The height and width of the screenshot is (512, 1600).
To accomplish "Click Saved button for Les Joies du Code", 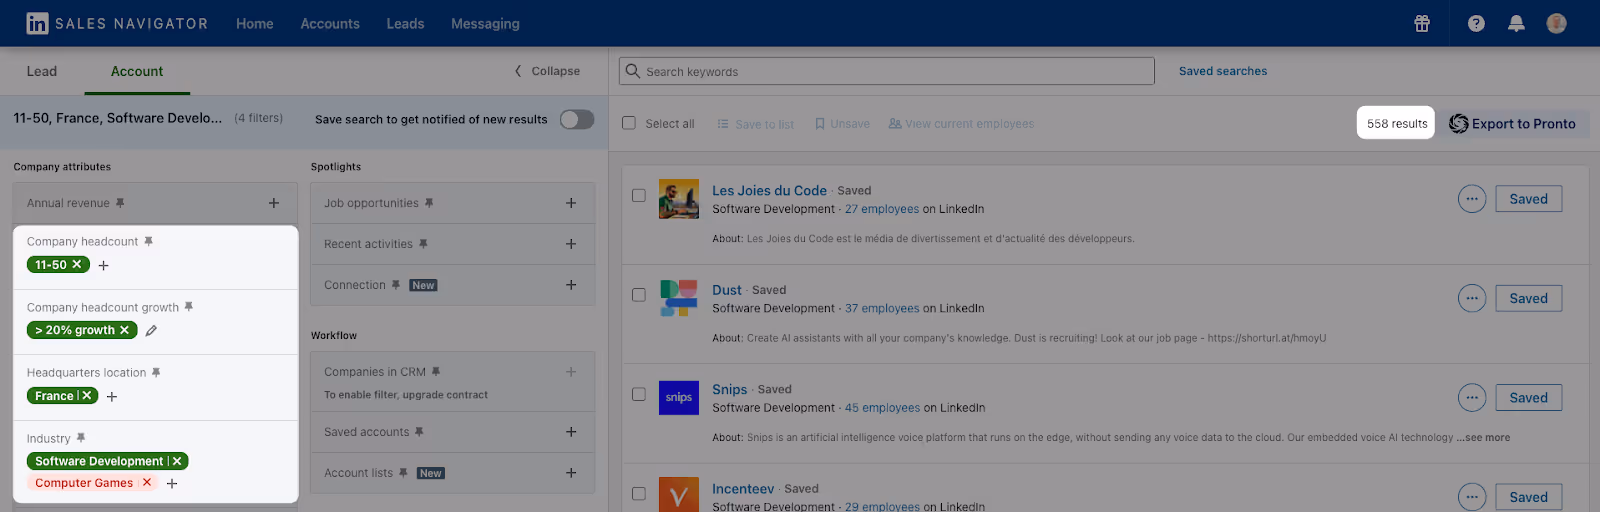I will click(1529, 199).
